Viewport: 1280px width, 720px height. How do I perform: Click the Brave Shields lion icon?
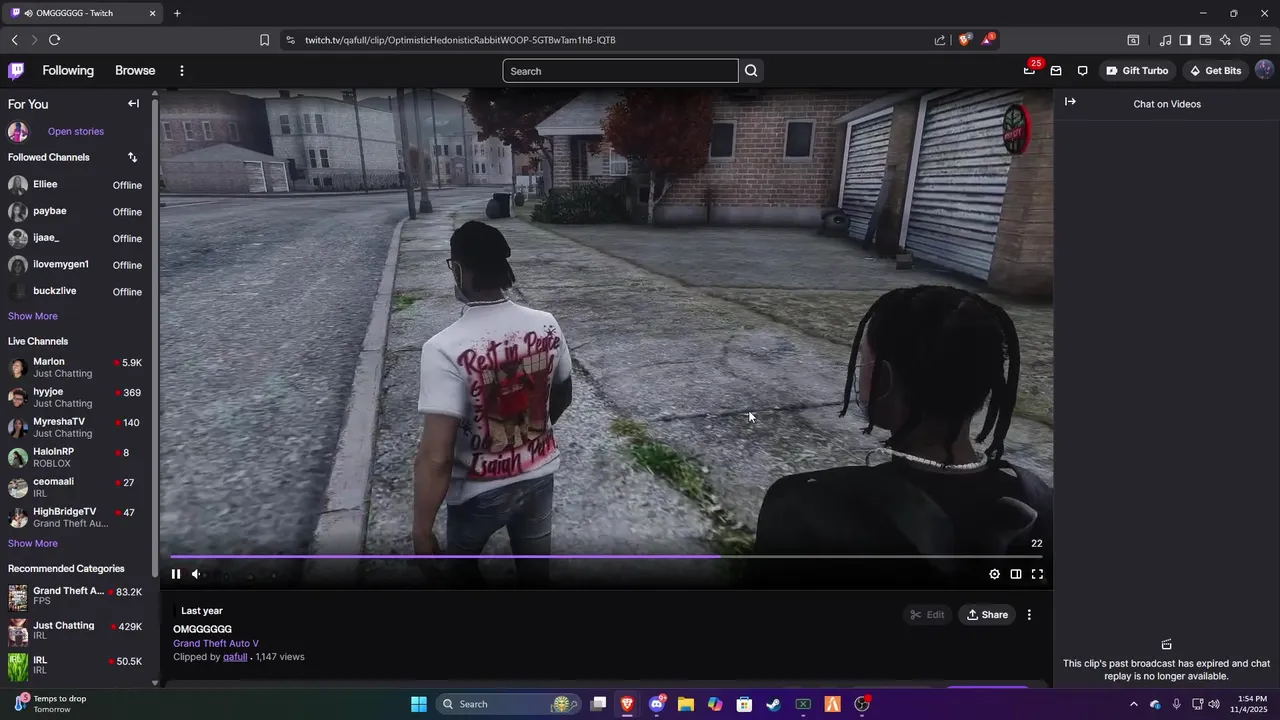[964, 40]
